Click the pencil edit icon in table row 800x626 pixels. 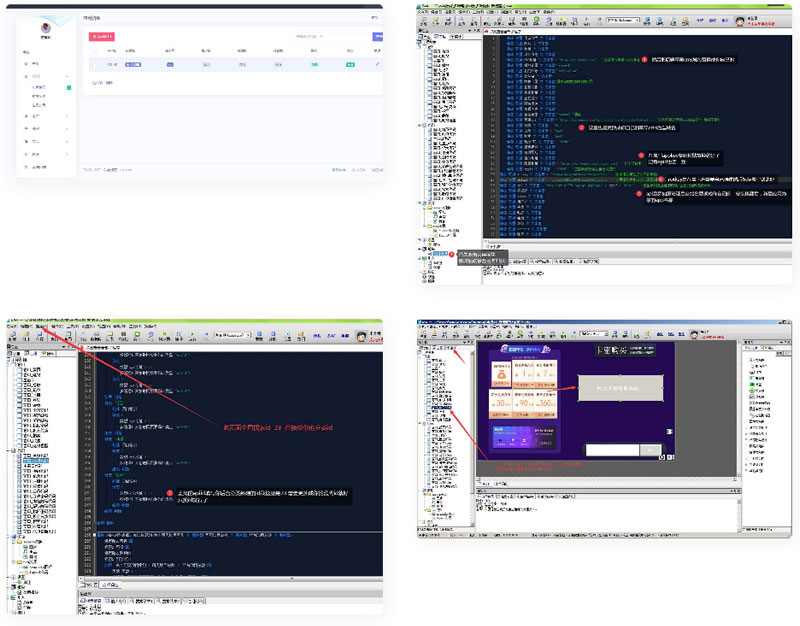[377, 64]
